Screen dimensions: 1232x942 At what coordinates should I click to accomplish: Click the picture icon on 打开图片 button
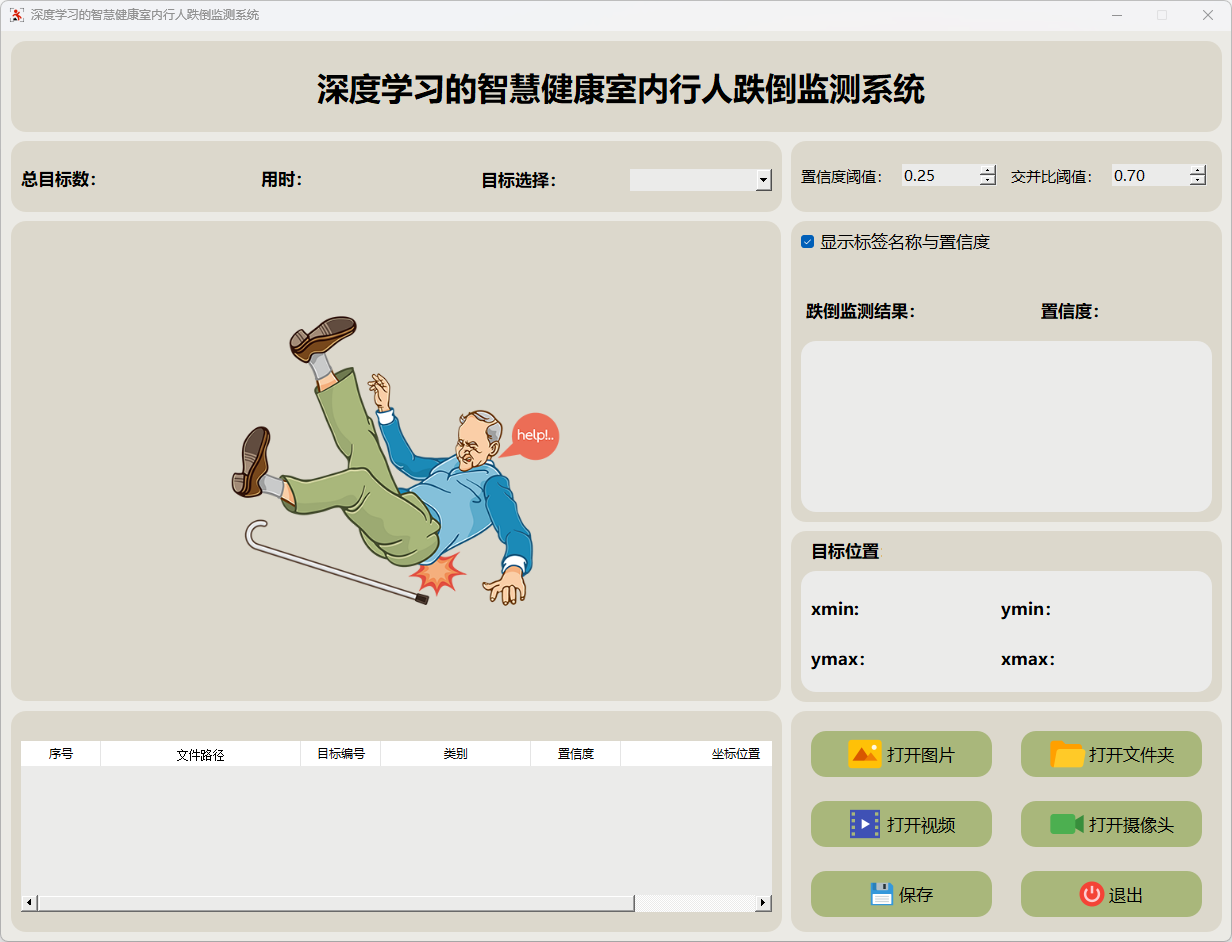coord(864,754)
